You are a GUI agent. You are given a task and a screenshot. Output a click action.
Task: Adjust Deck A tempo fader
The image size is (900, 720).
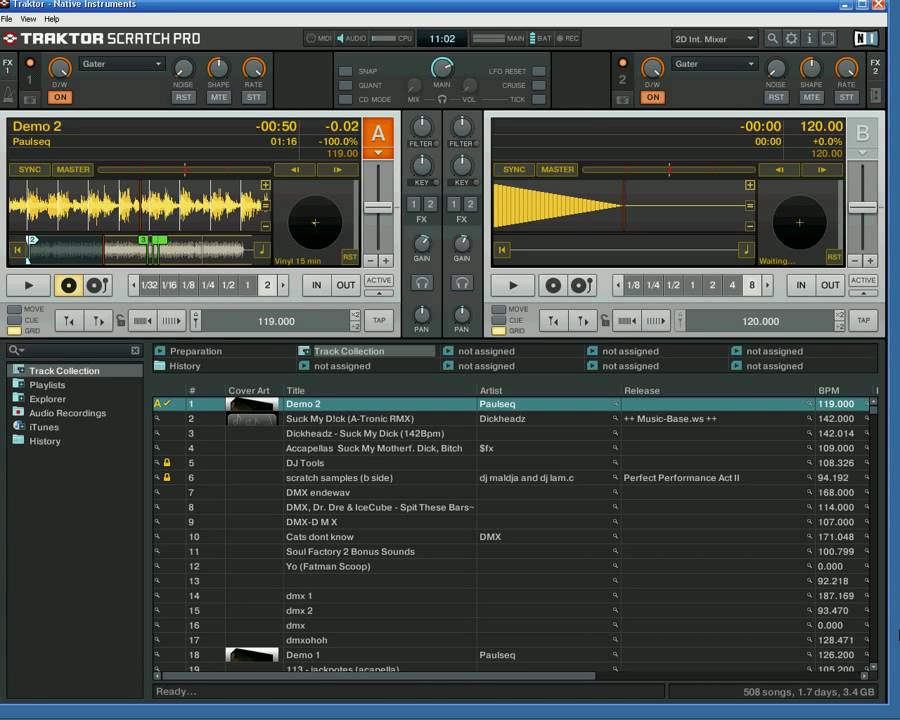(x=378, y=207)
